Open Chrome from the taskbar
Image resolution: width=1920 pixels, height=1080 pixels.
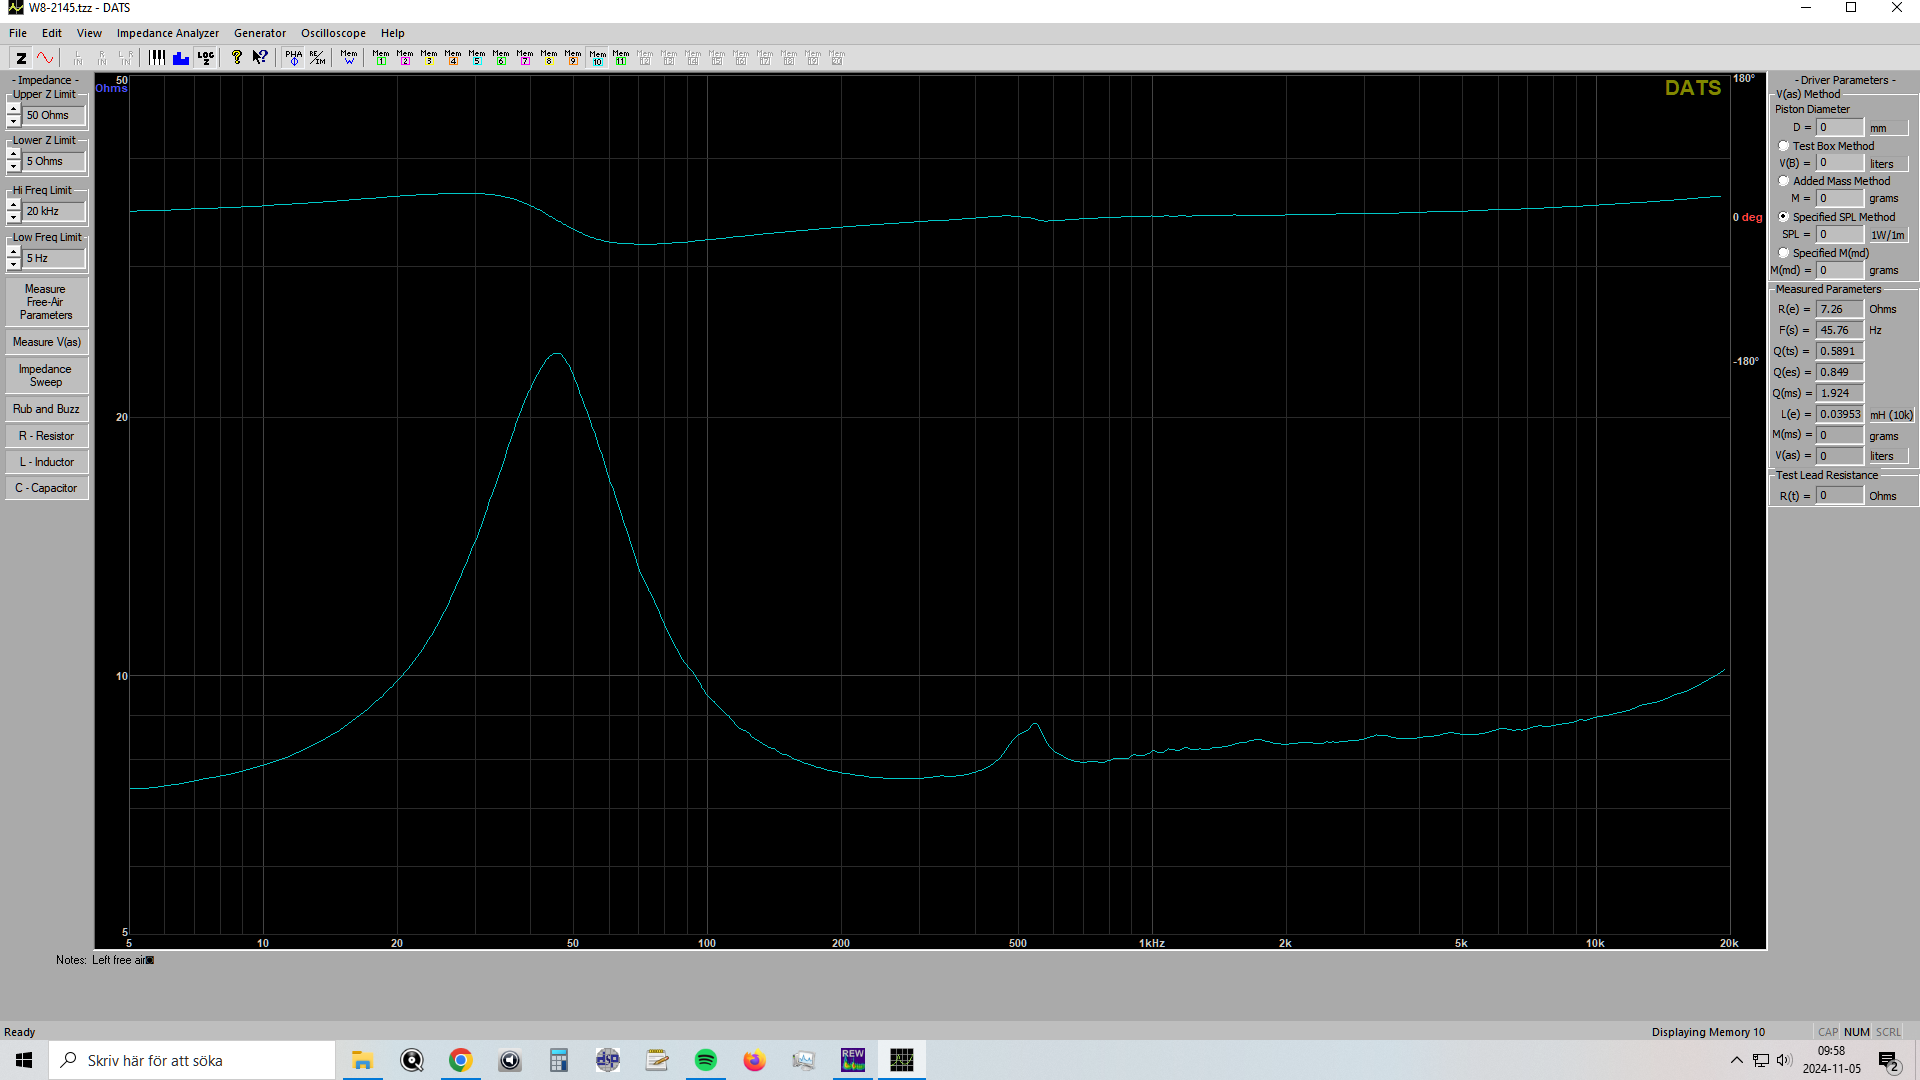click(x=460, y=1060)
